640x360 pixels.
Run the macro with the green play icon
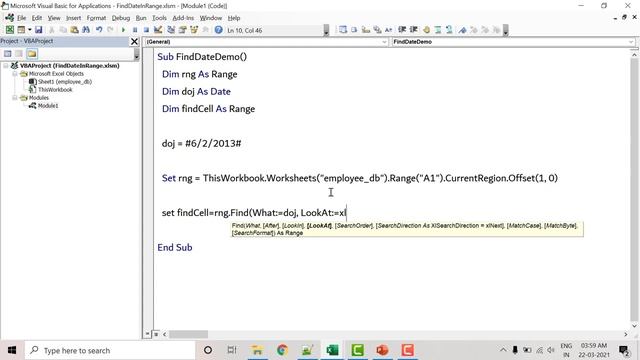pyautogui.click(x=123, y=30)
